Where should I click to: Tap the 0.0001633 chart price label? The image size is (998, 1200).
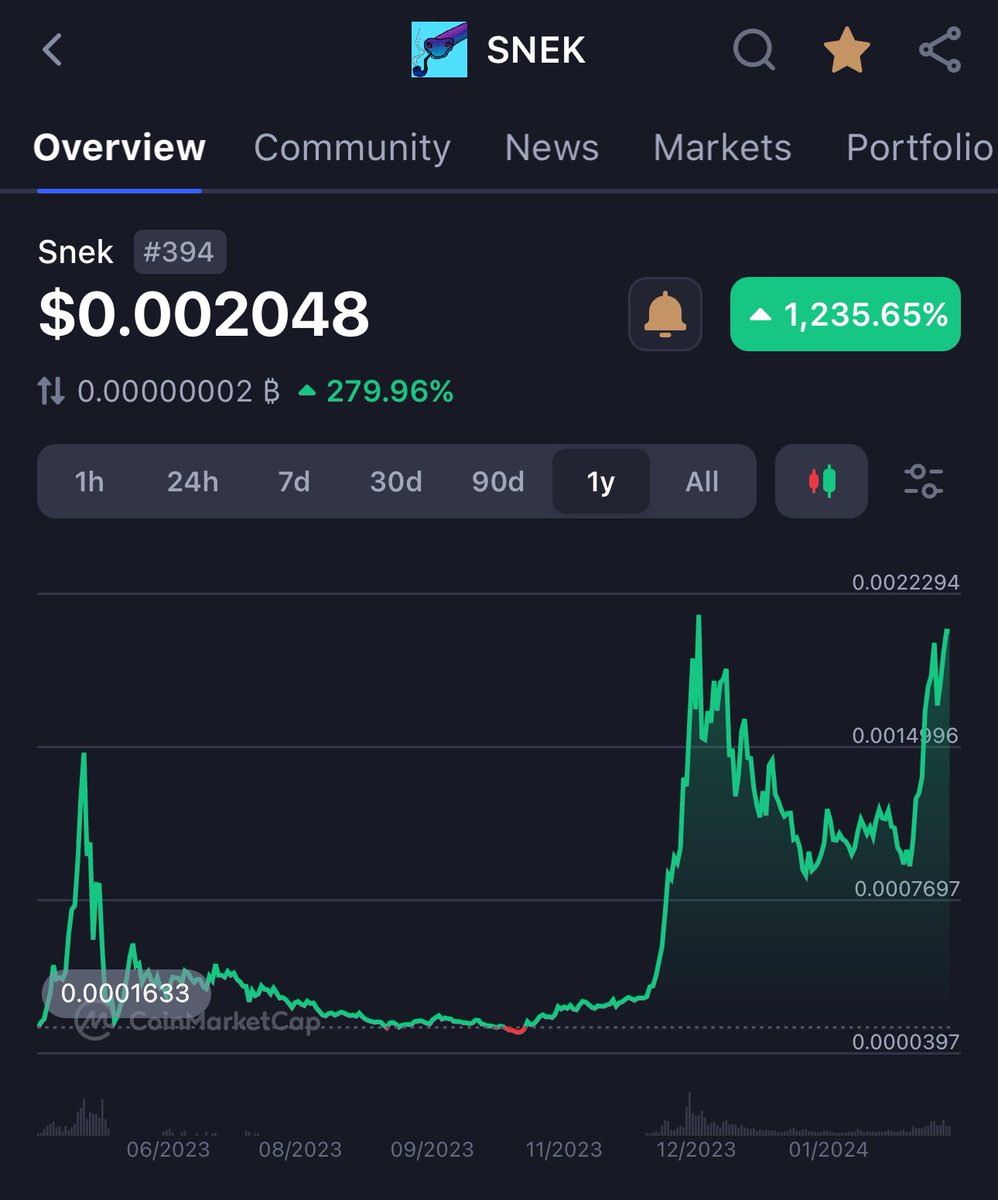pyautogui.click(x=126, y=993)
